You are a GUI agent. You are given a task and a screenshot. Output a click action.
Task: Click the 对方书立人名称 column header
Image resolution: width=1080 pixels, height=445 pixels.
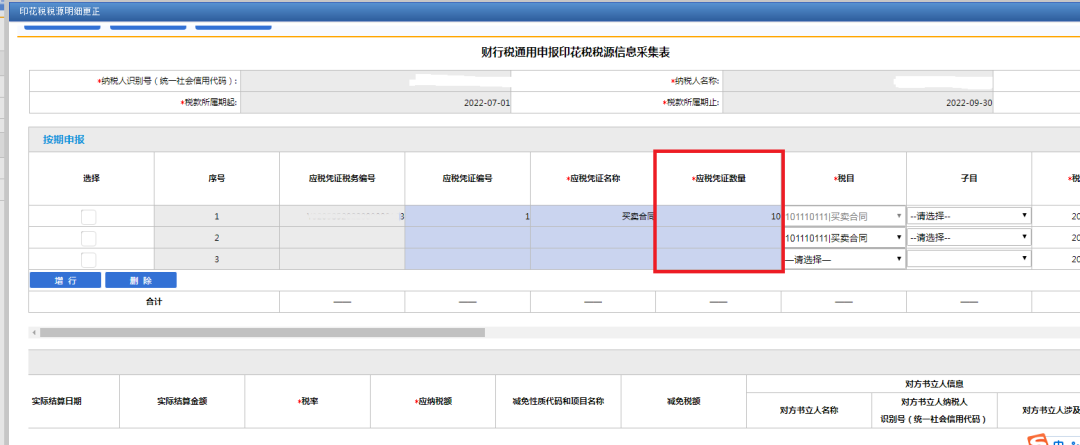[x=809, y=410]
